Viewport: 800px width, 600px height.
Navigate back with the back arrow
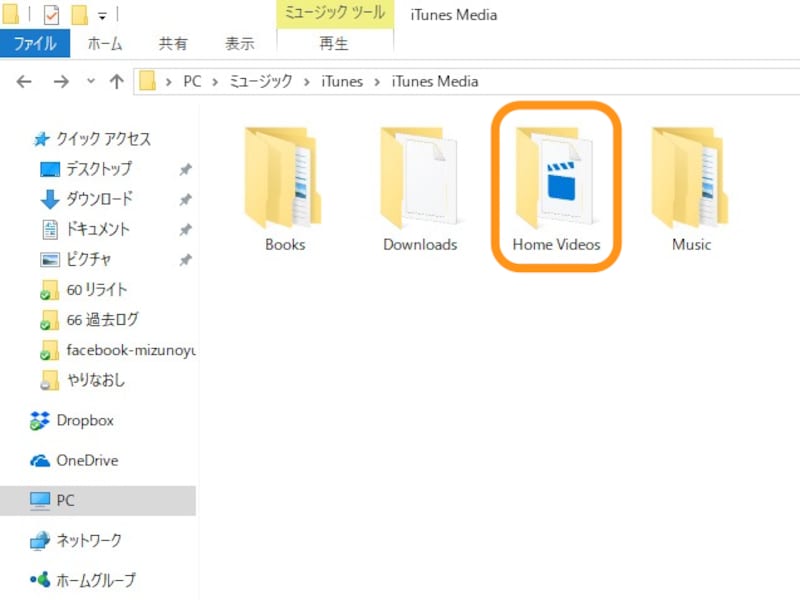coord(22,81)
